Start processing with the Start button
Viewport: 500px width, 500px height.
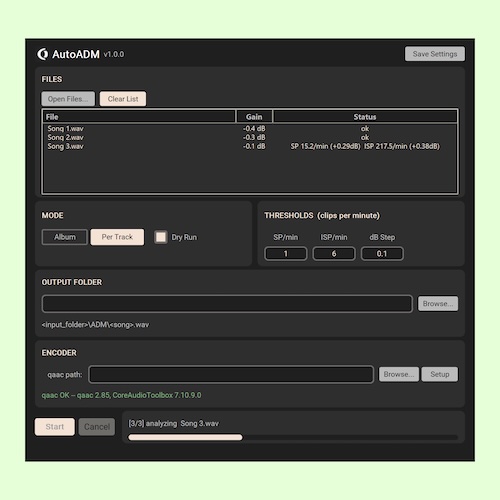tap(55, 427)
